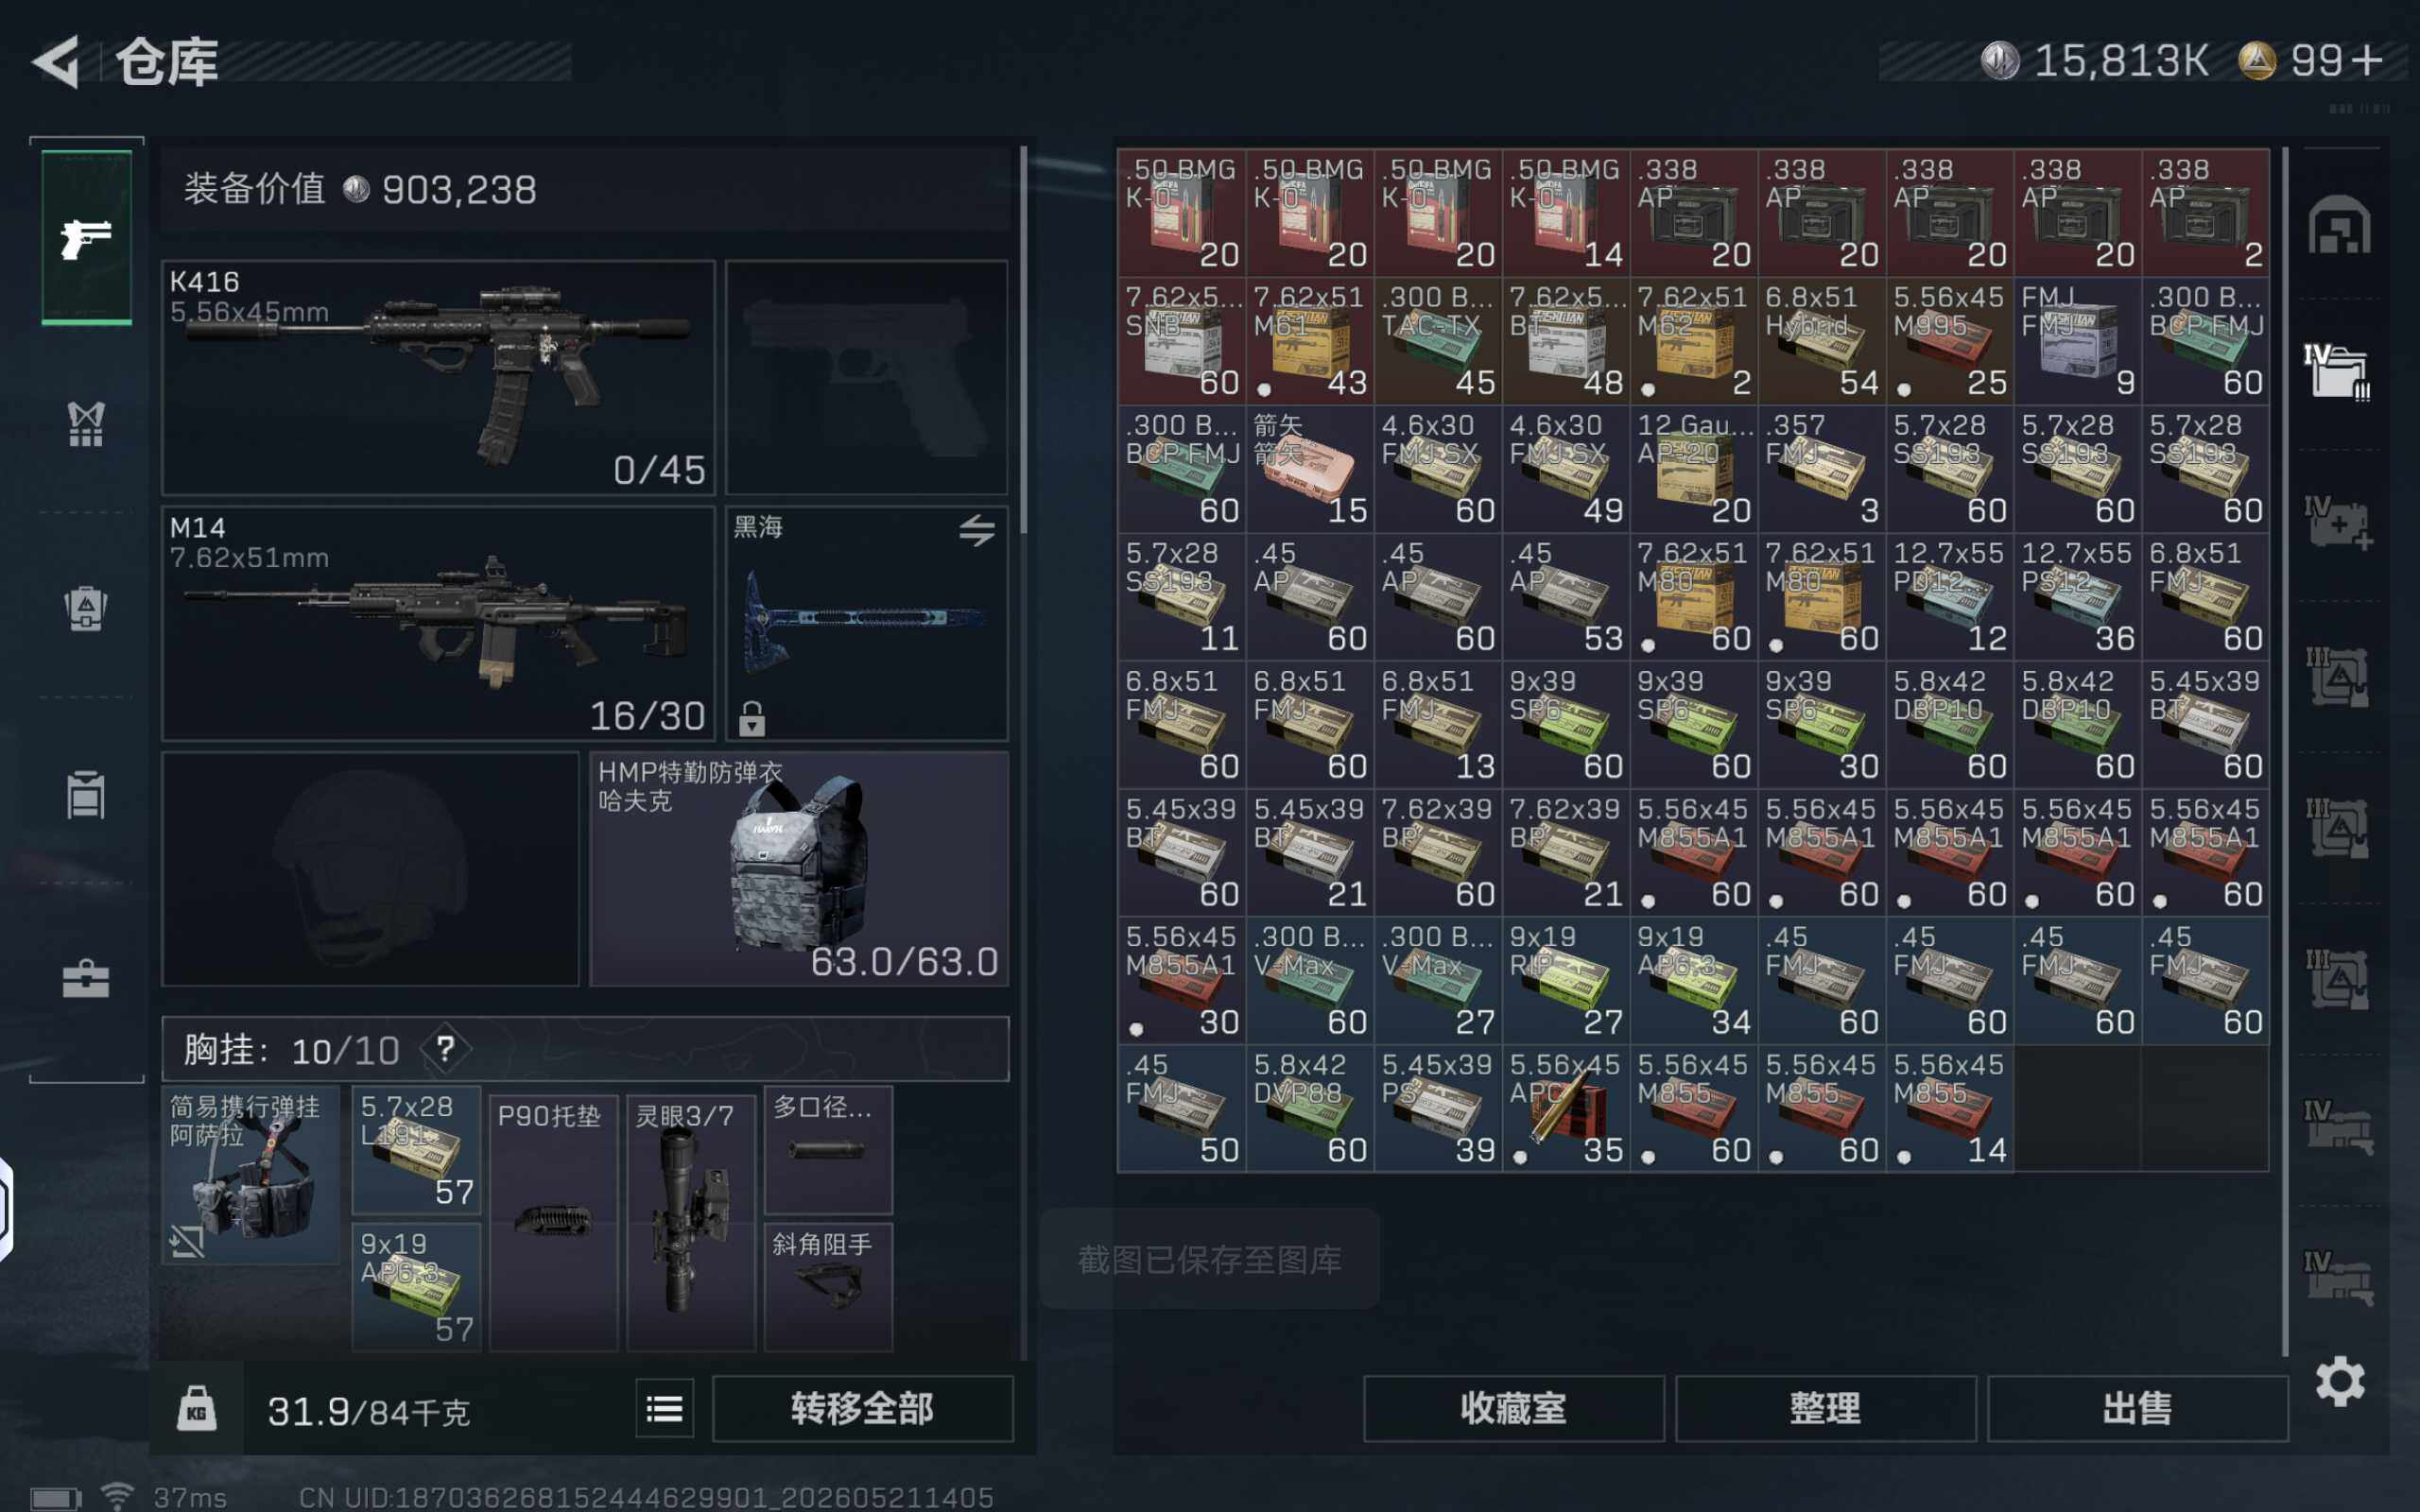Click the KG weight icon
This screenshot has height=1512, width=2420.
click(197, 1410)
